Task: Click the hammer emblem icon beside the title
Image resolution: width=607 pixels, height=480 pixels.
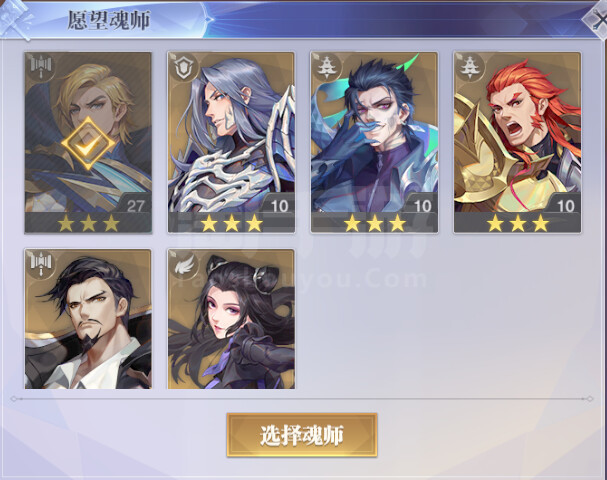Action: tap(15, 19)
